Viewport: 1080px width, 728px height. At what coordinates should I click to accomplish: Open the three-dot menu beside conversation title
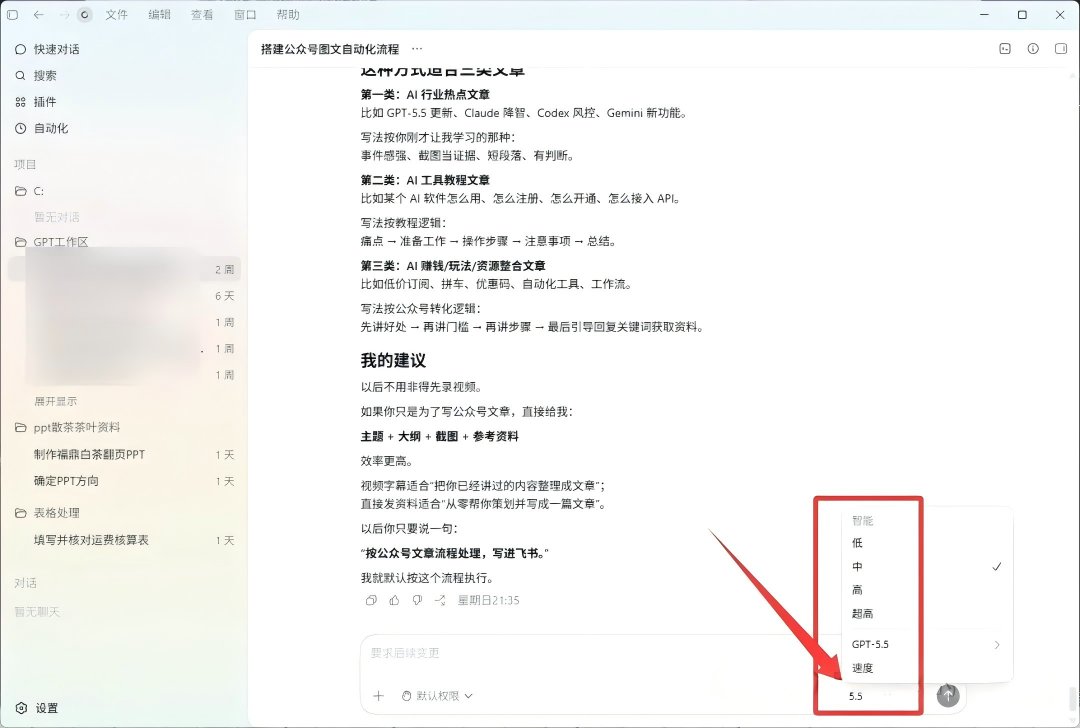click(x=417, y=49)
